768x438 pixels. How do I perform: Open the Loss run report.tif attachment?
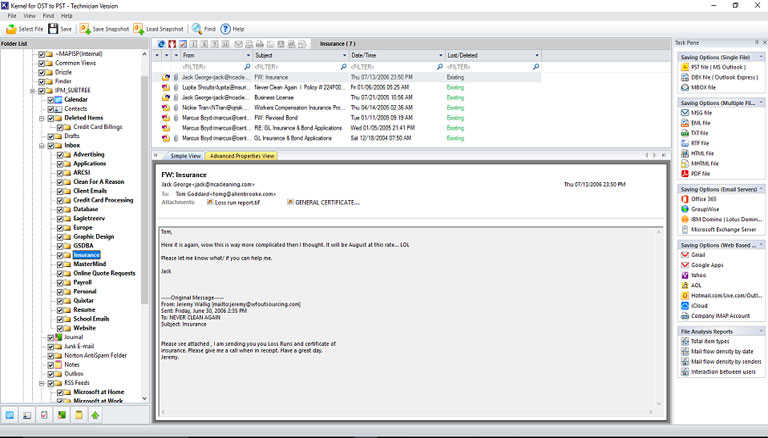click(x=236, y=202)
